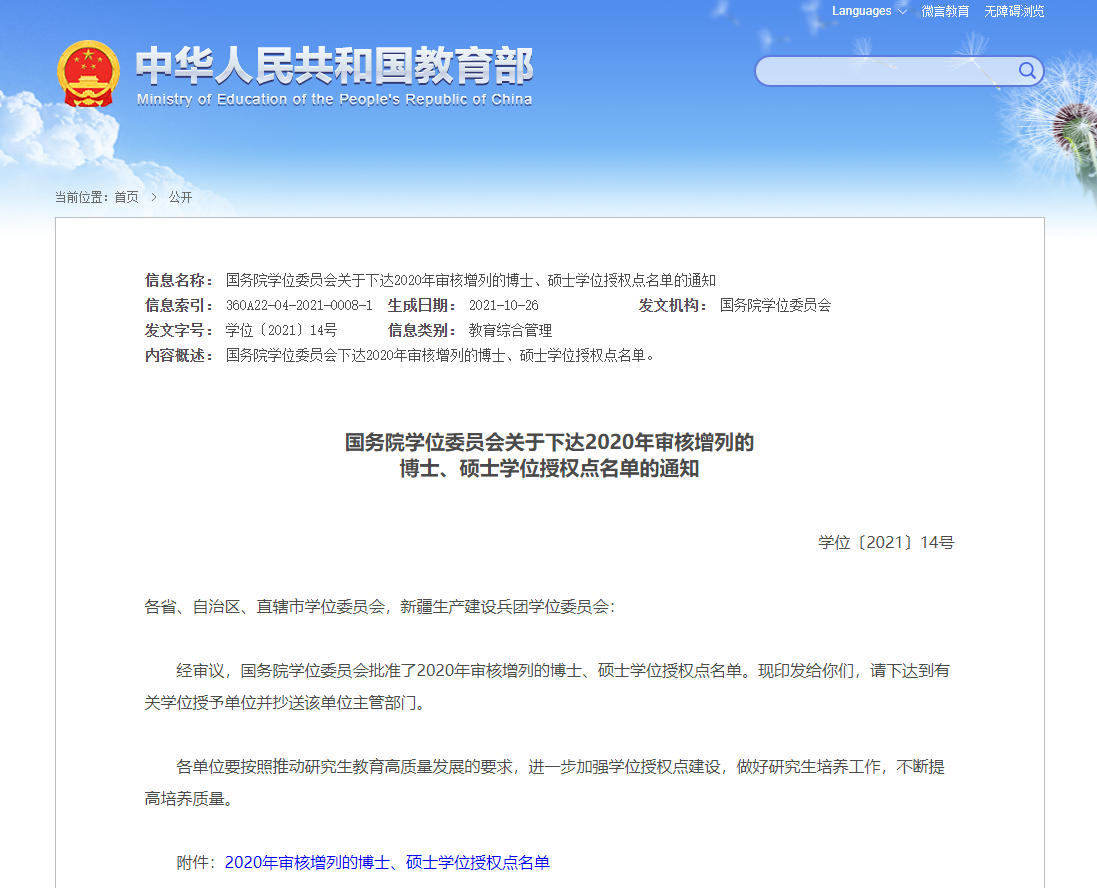Image resolution: width=1097 pixels, height=888 pixels.
Task: Click the right-aligned document number 学位〔2021〕14号
Action: click(886, 542)
